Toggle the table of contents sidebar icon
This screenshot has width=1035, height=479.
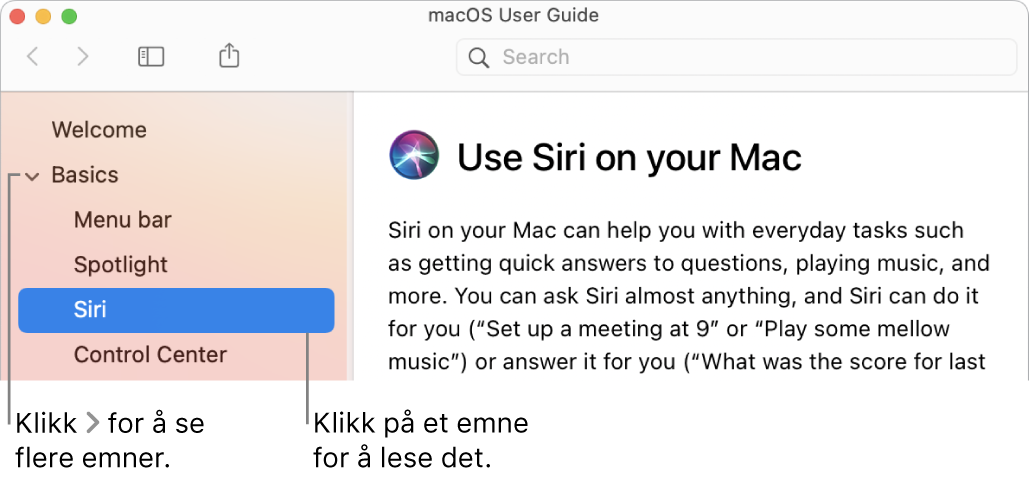151,57
